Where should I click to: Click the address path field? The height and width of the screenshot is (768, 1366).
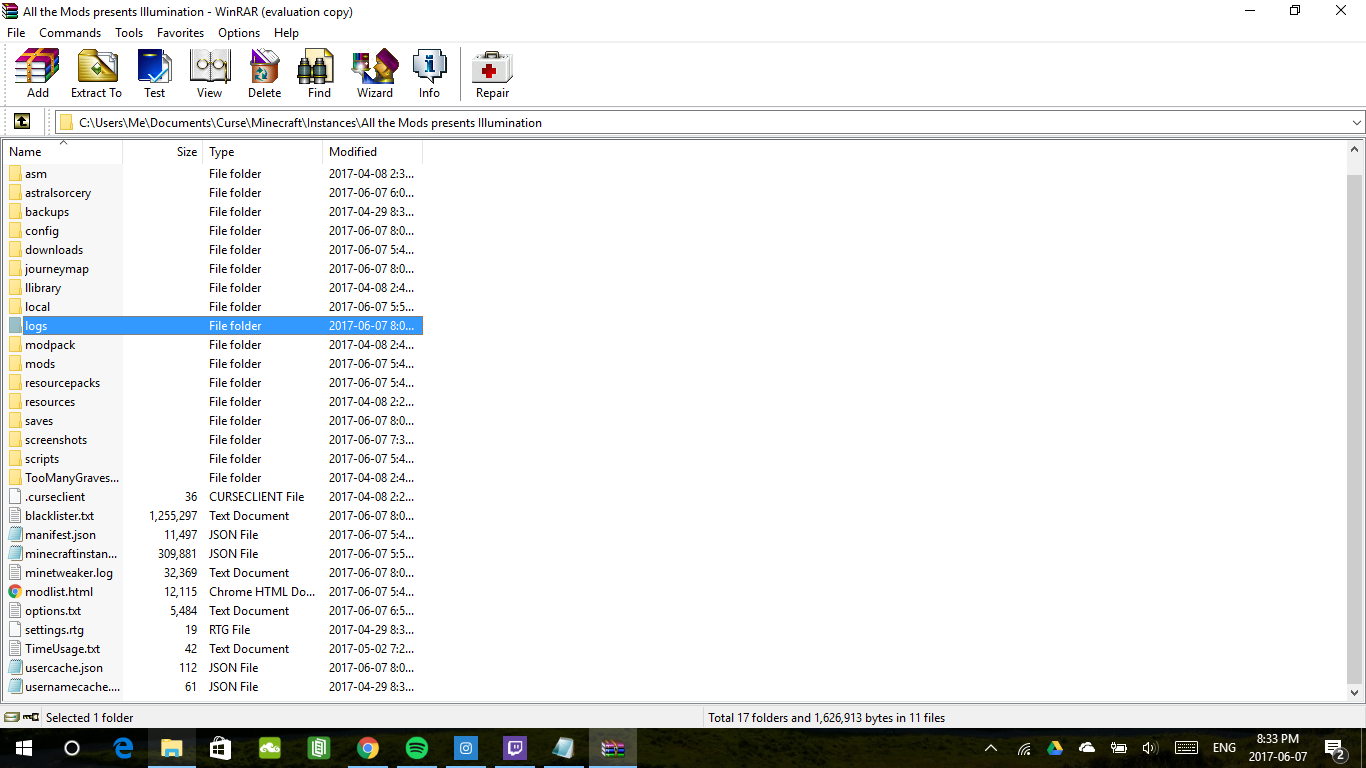pyautogui.click(x=710, y=123)
